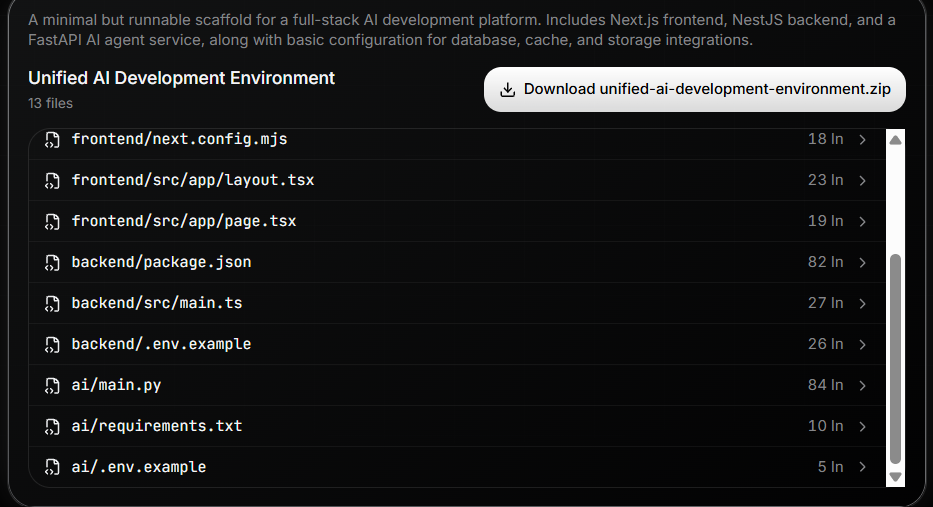Open the file name backend/src/main.ts
The height and width of the screenshot is (507, 933).
tap(157, 303)
